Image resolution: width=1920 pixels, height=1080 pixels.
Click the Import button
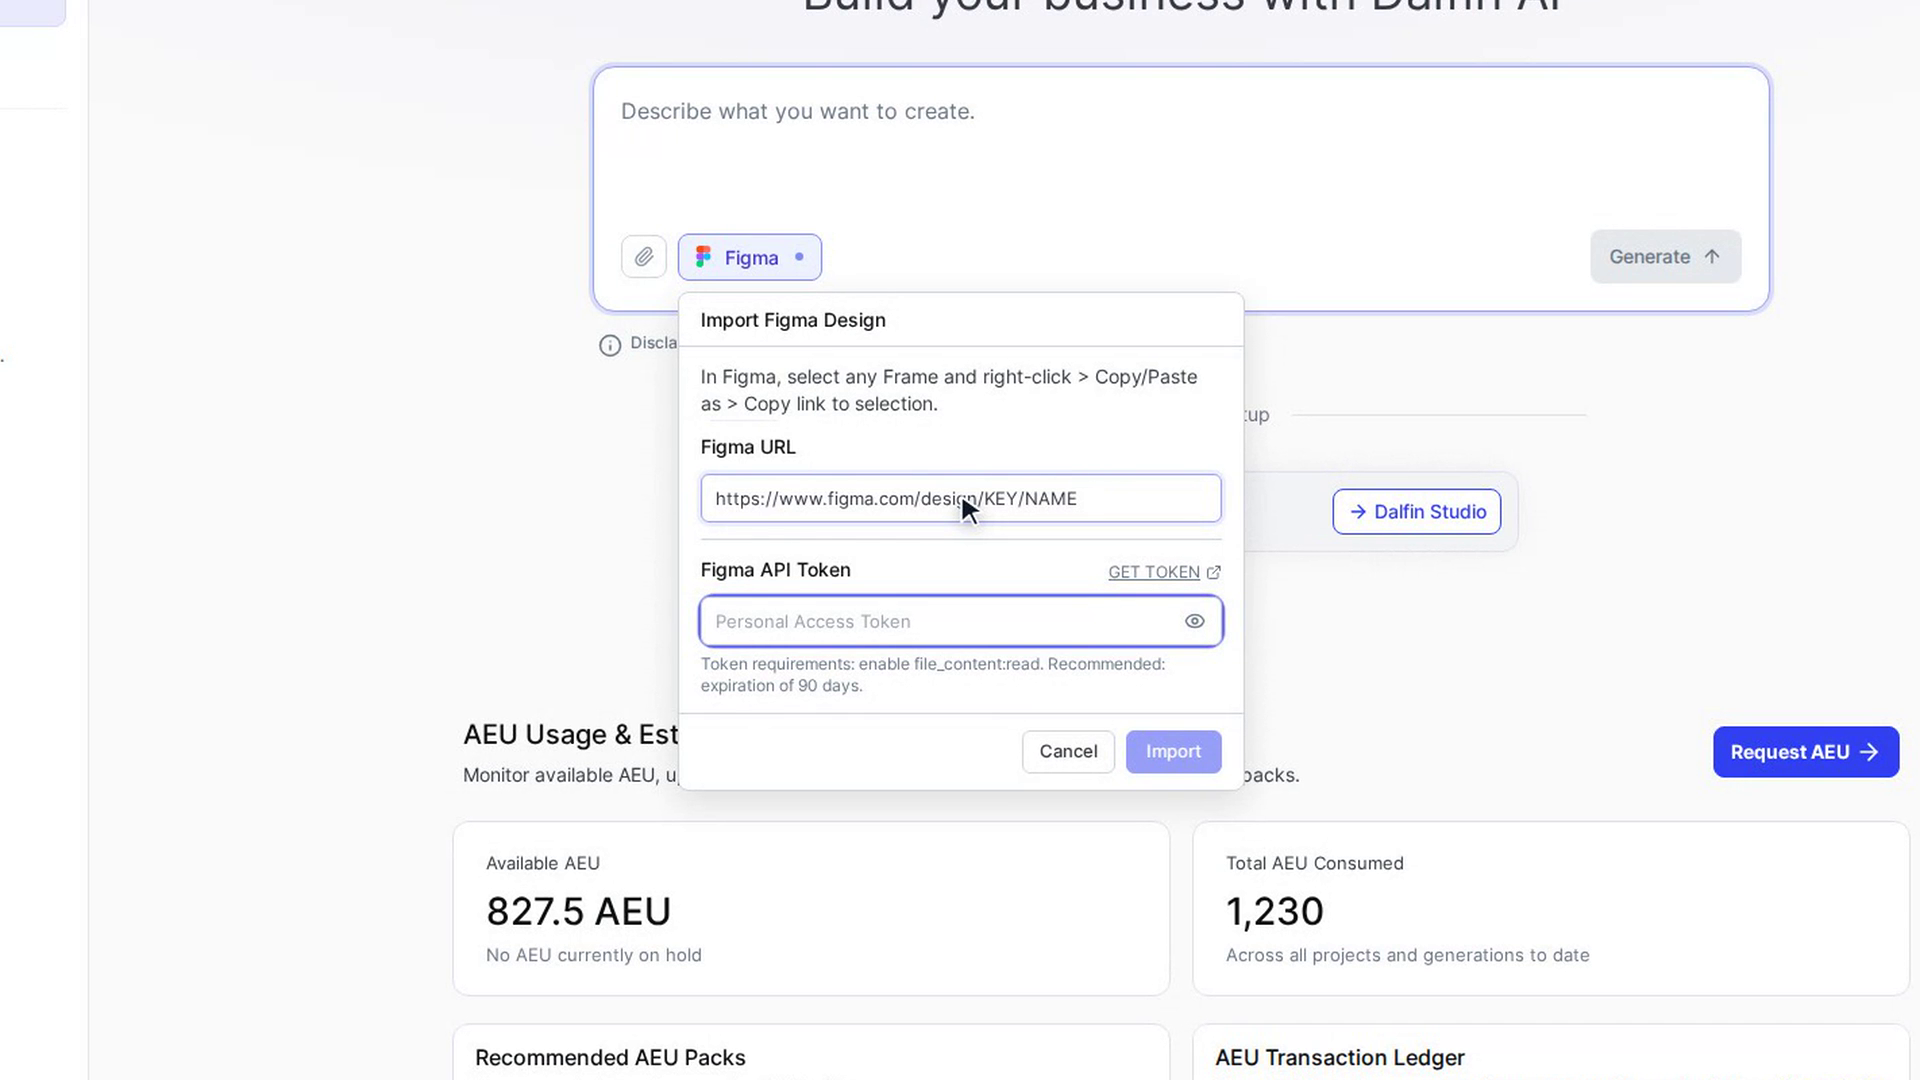point(1173,751)
